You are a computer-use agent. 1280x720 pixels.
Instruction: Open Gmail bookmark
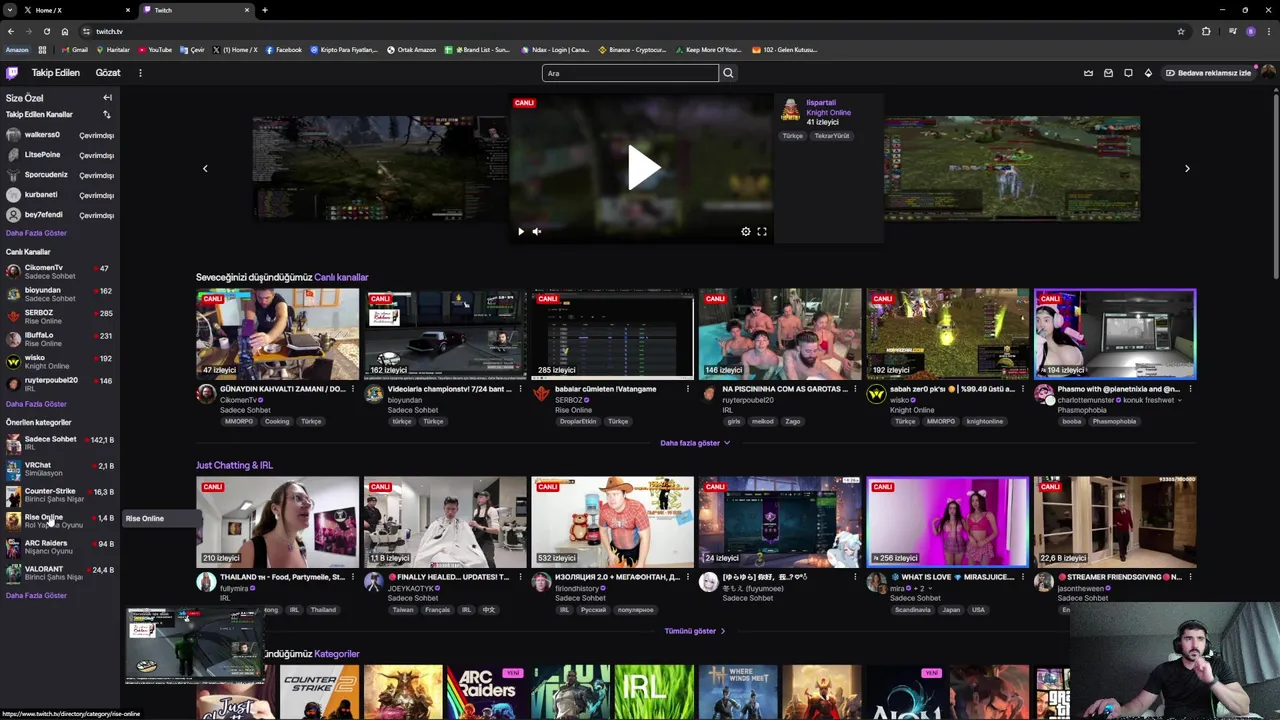point(75,50)
